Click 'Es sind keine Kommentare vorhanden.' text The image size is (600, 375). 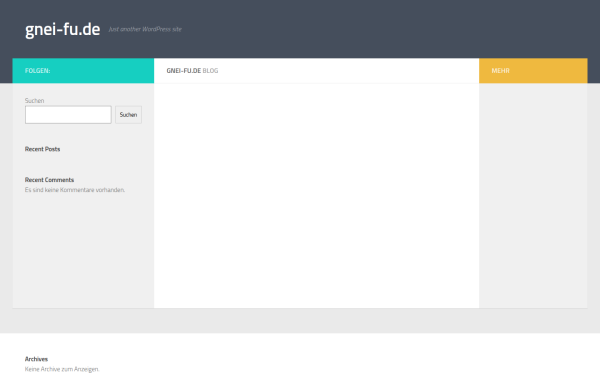[x=75, y=190]
